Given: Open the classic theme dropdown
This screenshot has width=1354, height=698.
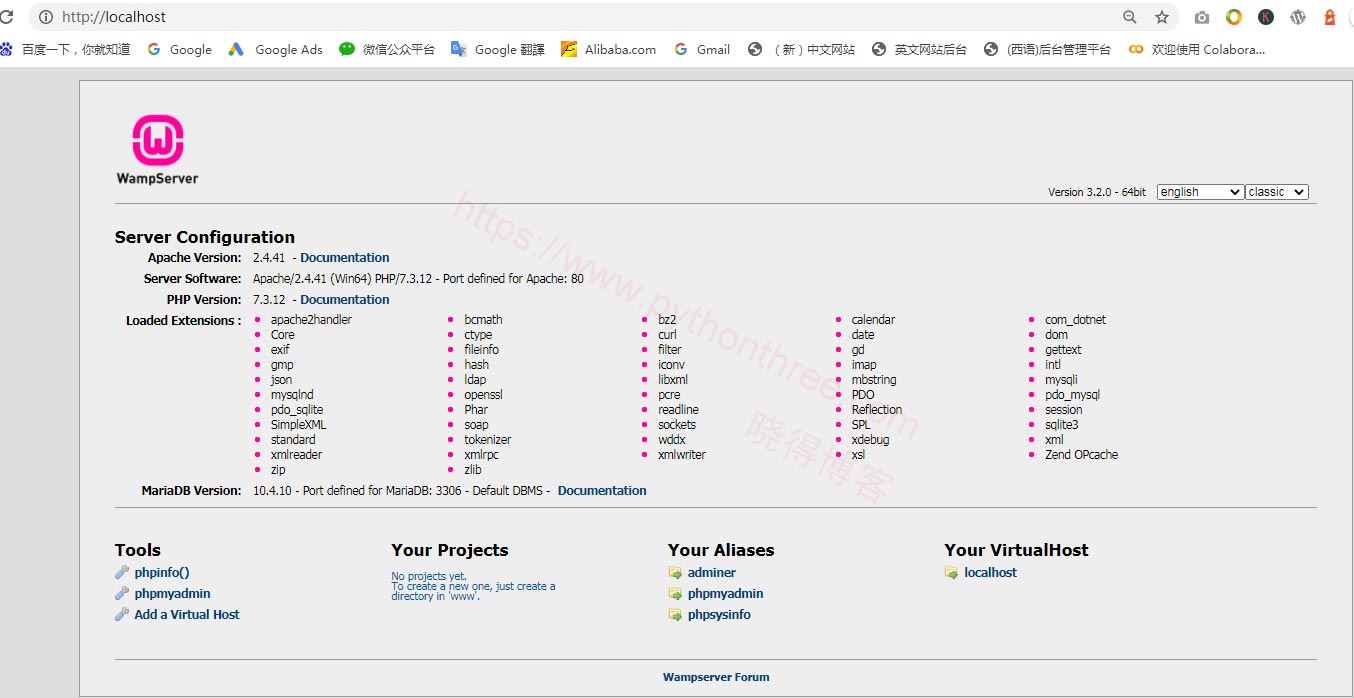Looking at the screenshot, I should tap(1277, 192).
